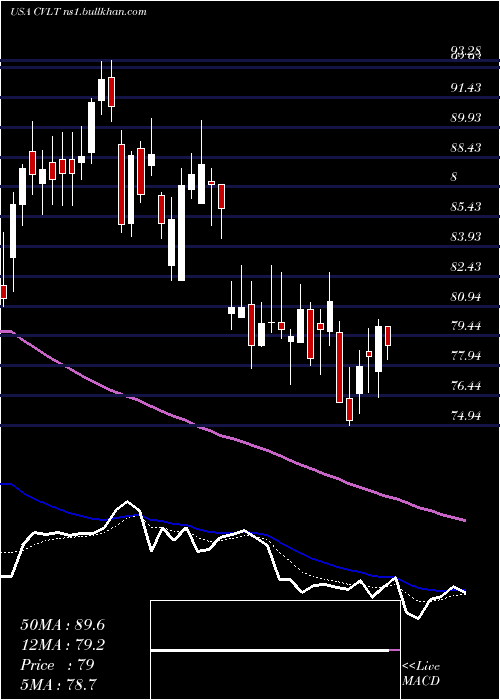
Task: Click the Price : 79 readout
Action: (x=57, y=665)
